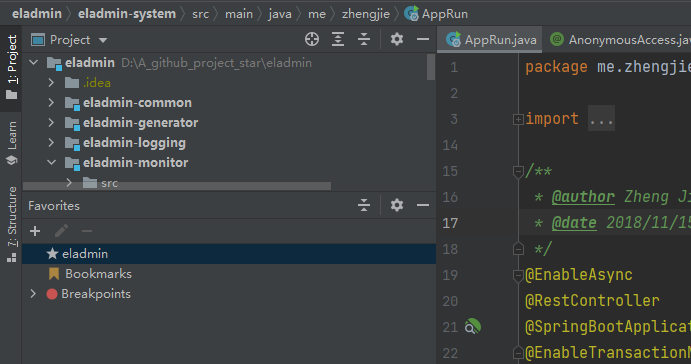Image resolution: width=691 pixels, height=364 pixels.
Task: Click 'main' in the breadcrumb path
Action: 239,14
